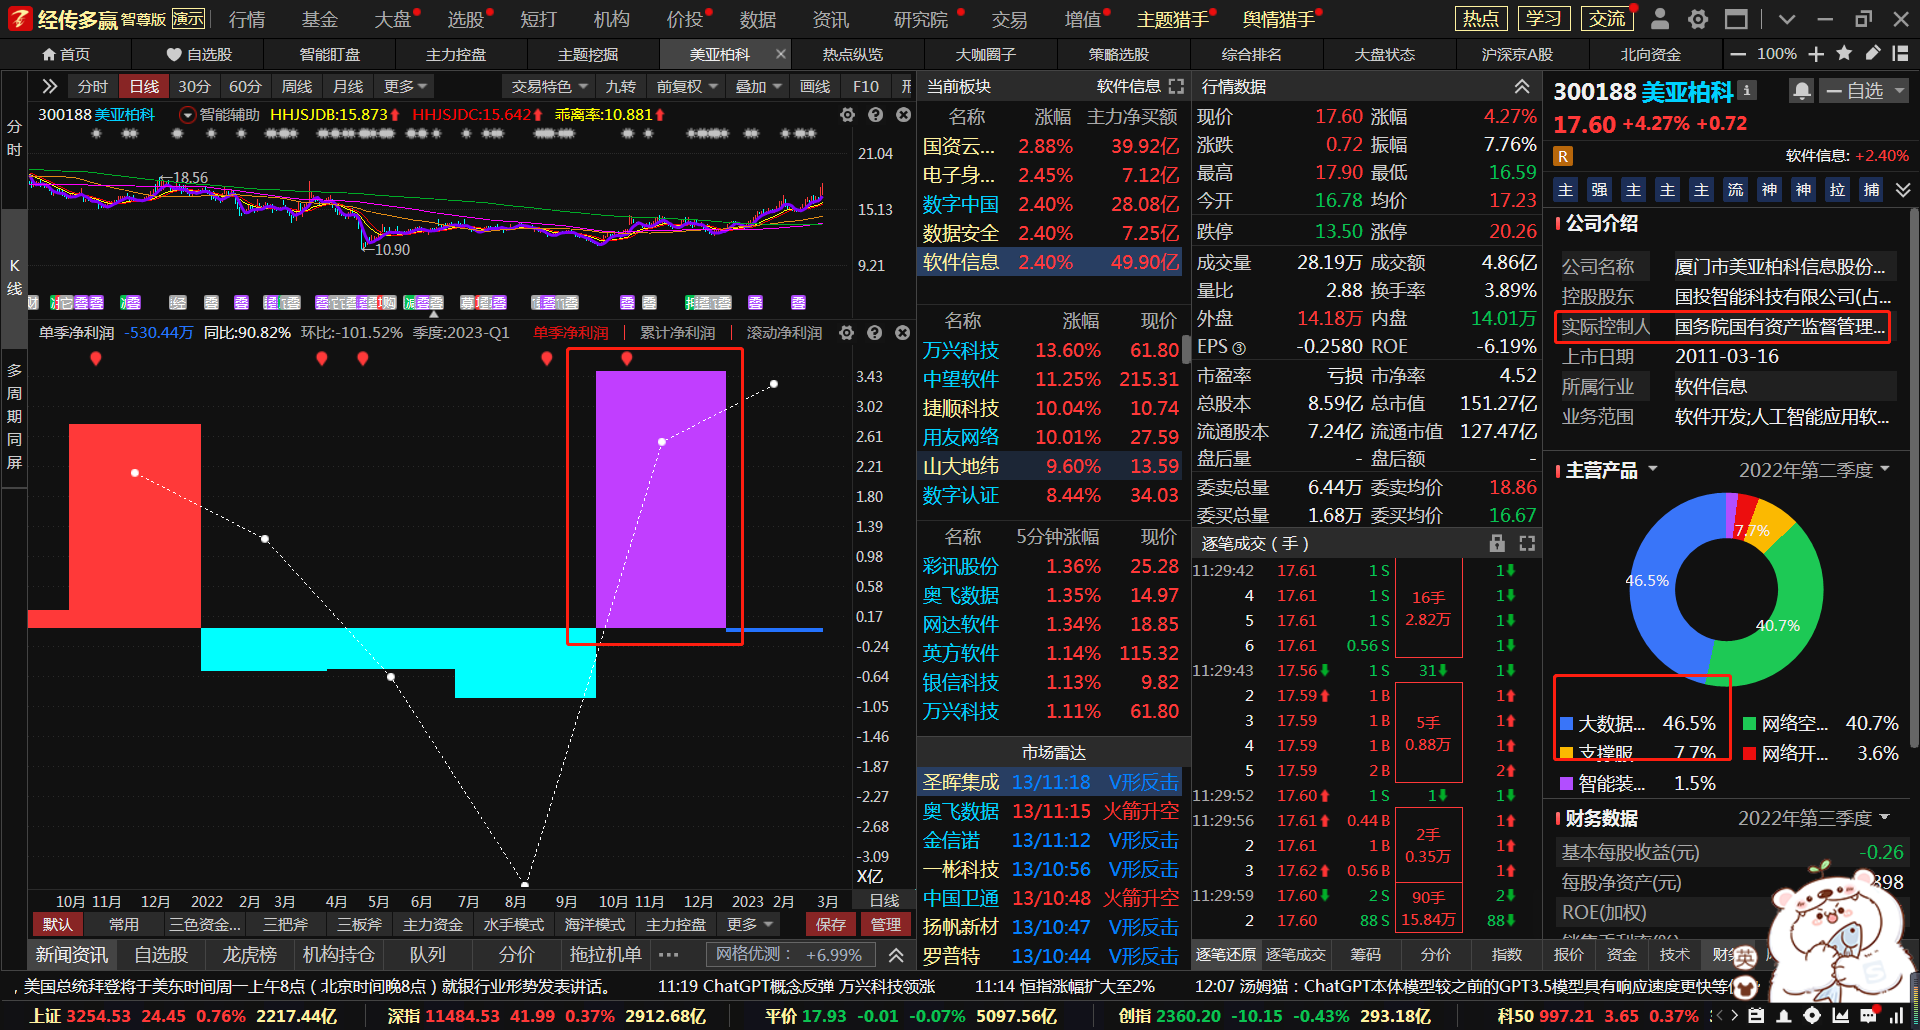The width and height of the screenshot is (1920, 1030).
Task: Switch chart to 30分 period
Action: pos(194,87)
